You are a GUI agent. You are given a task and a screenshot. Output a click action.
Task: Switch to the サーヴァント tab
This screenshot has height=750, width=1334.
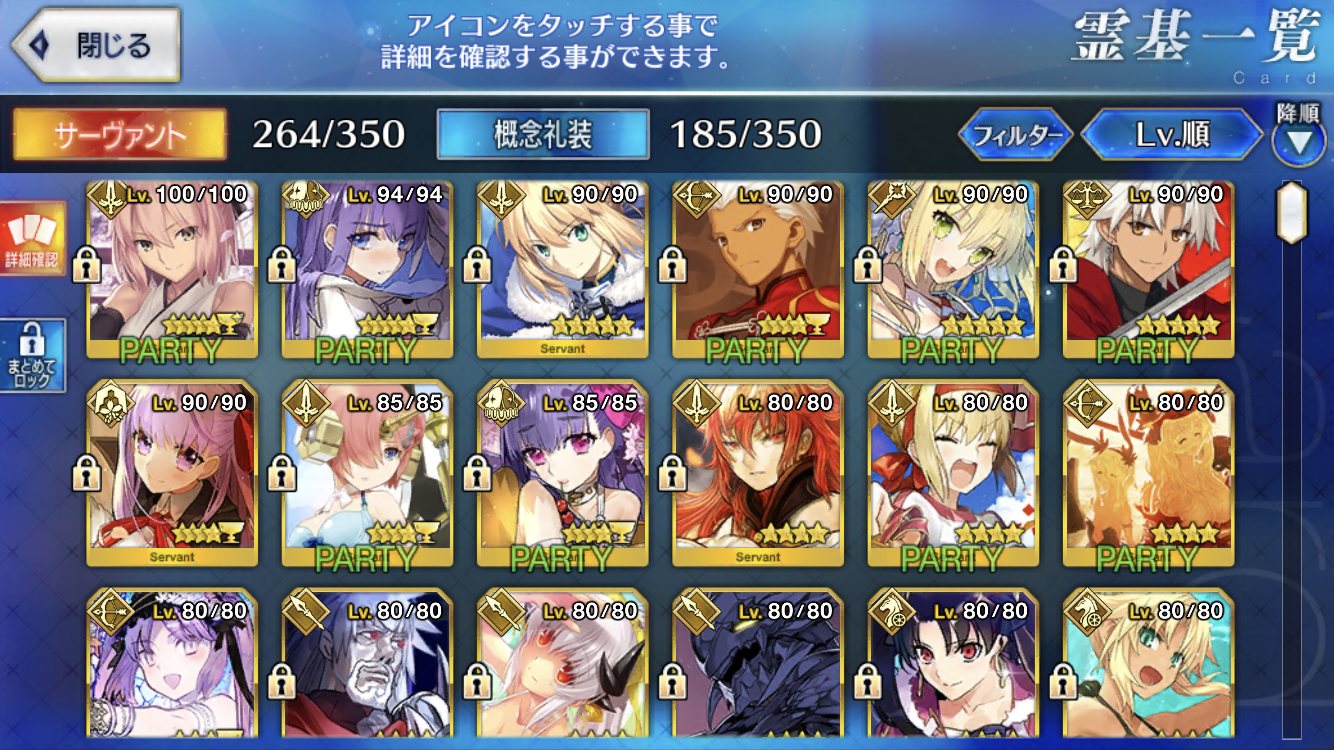119,135
